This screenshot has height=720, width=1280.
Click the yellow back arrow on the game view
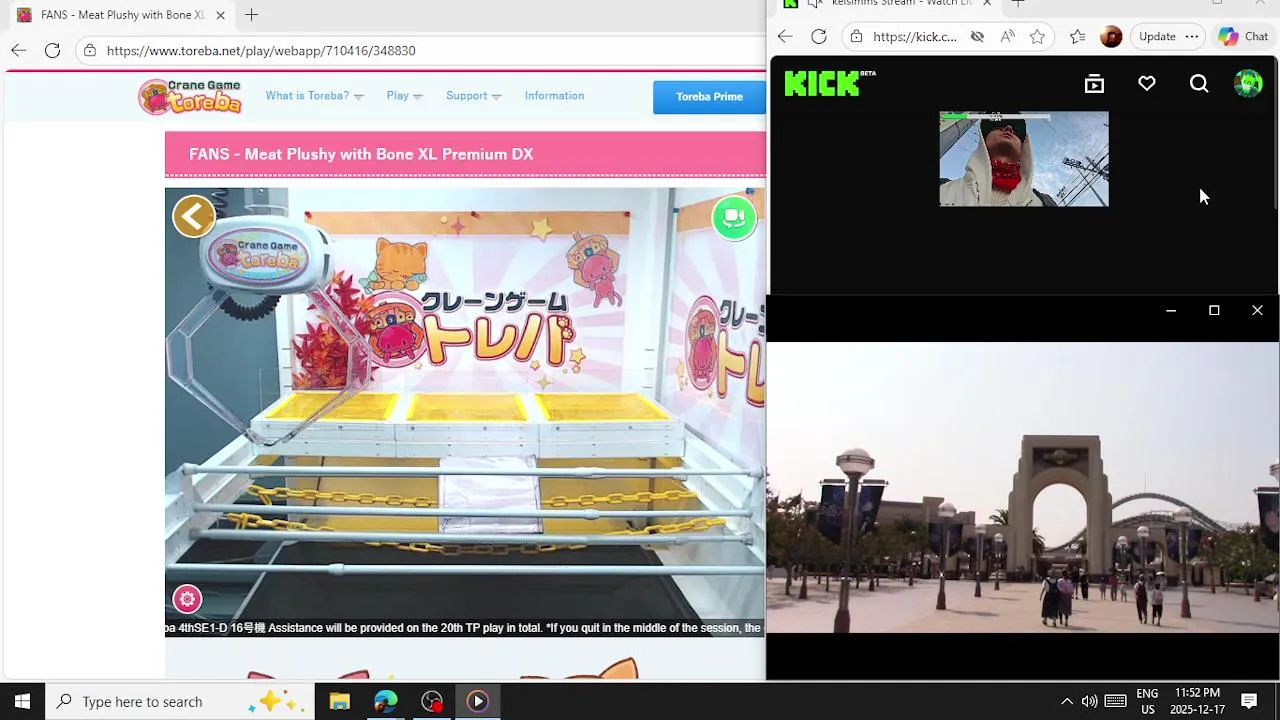(x=194, y=216)
